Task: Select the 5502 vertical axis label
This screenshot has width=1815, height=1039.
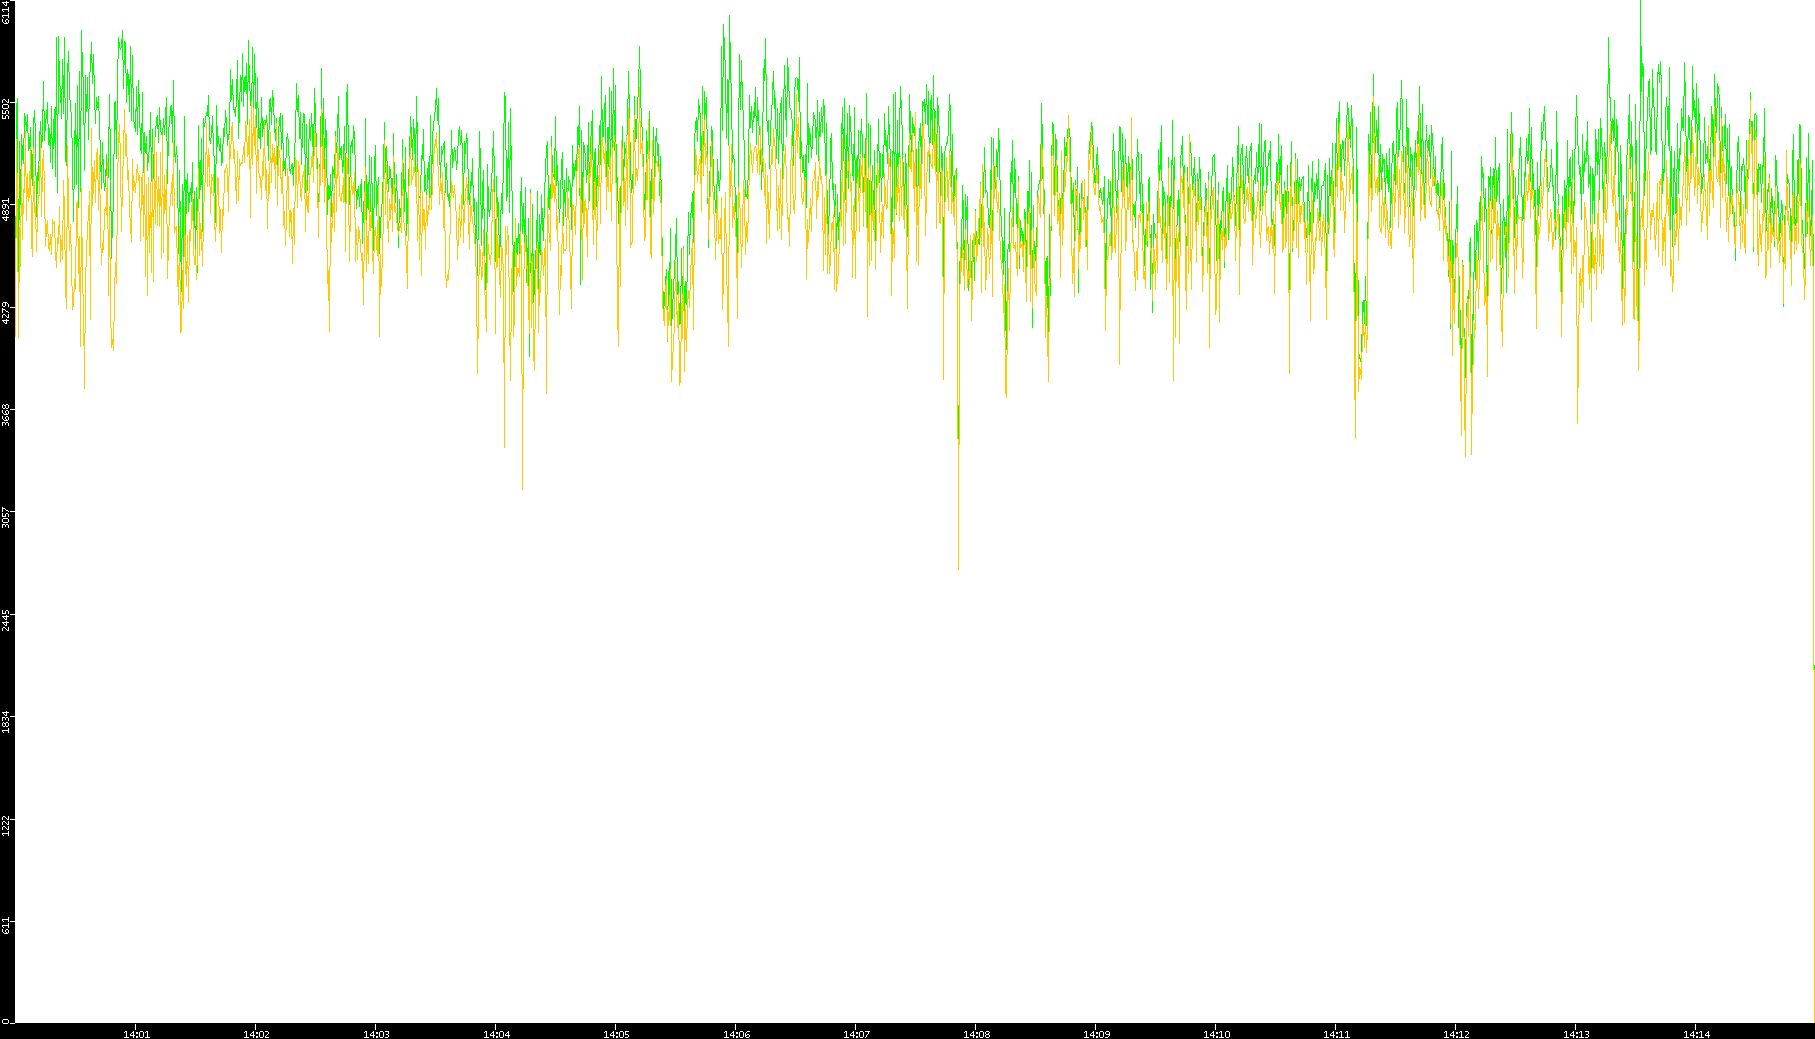Action: [7, 108]
